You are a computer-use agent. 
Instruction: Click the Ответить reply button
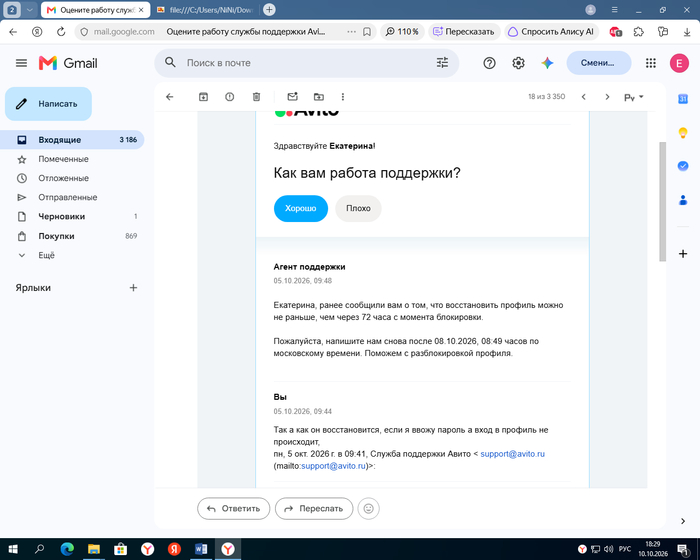click(233, 508)
